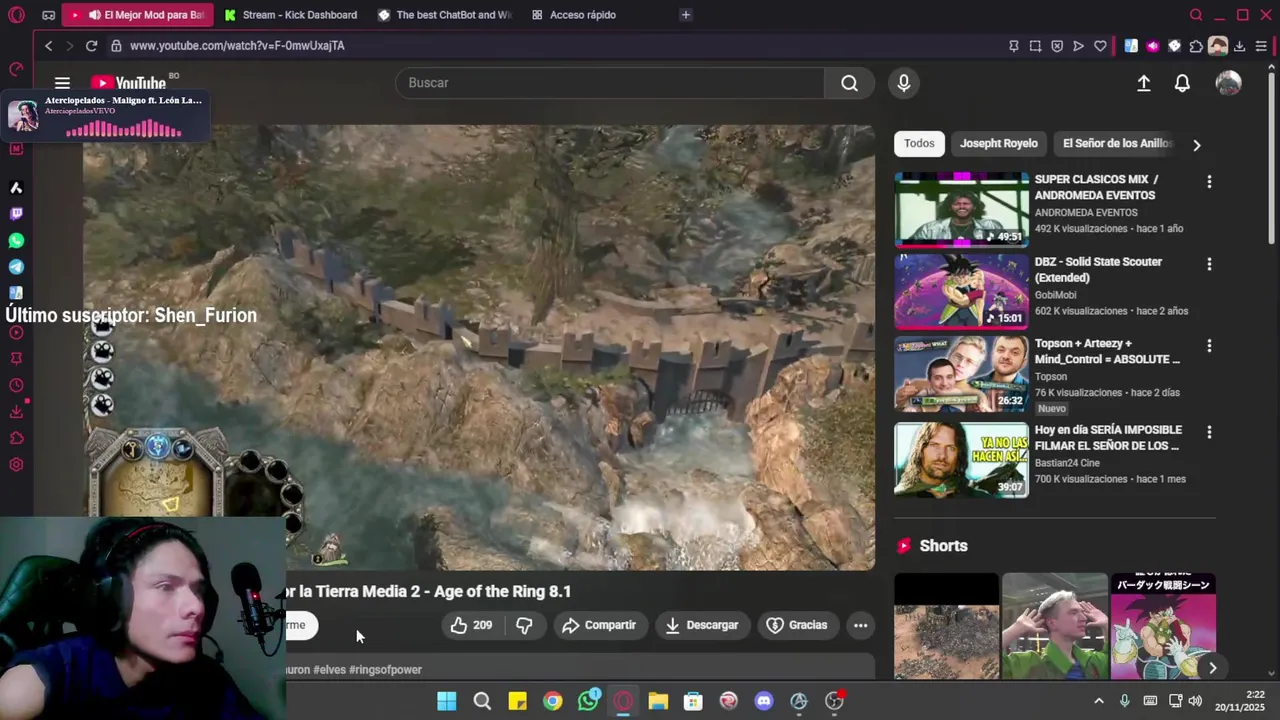Open the browser downloads arrow icon
The height and width of the screenshot is (720, 1280).
(x=1240, y=46)
